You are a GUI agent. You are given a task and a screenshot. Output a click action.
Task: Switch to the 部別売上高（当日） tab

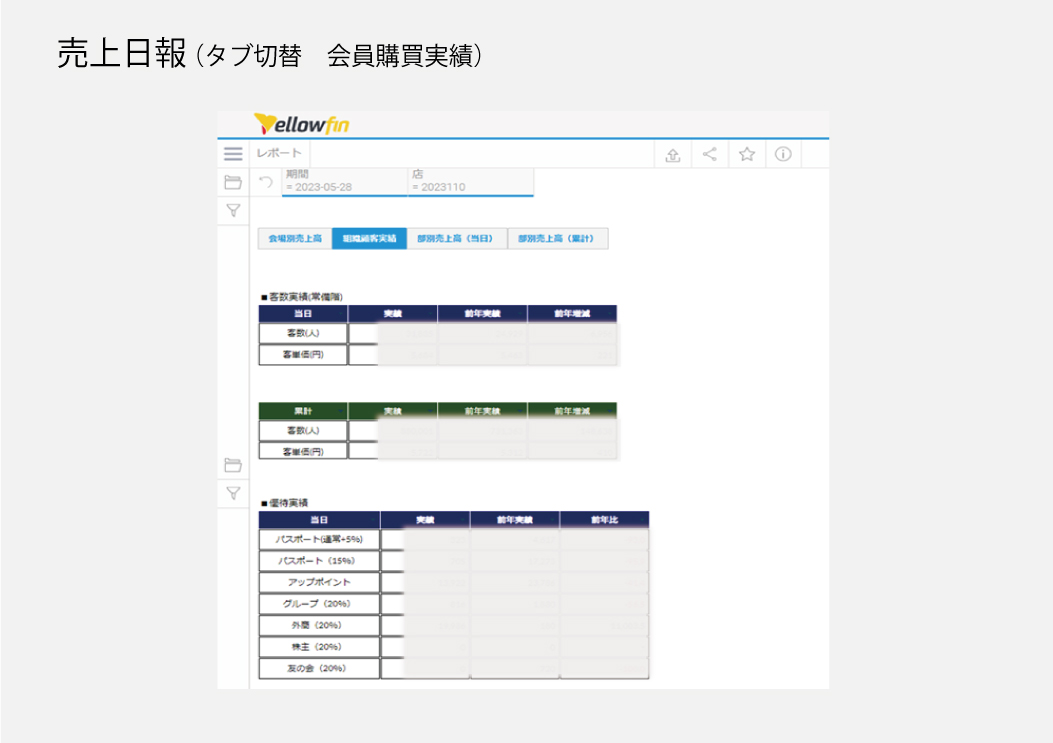tap(457, 238)
